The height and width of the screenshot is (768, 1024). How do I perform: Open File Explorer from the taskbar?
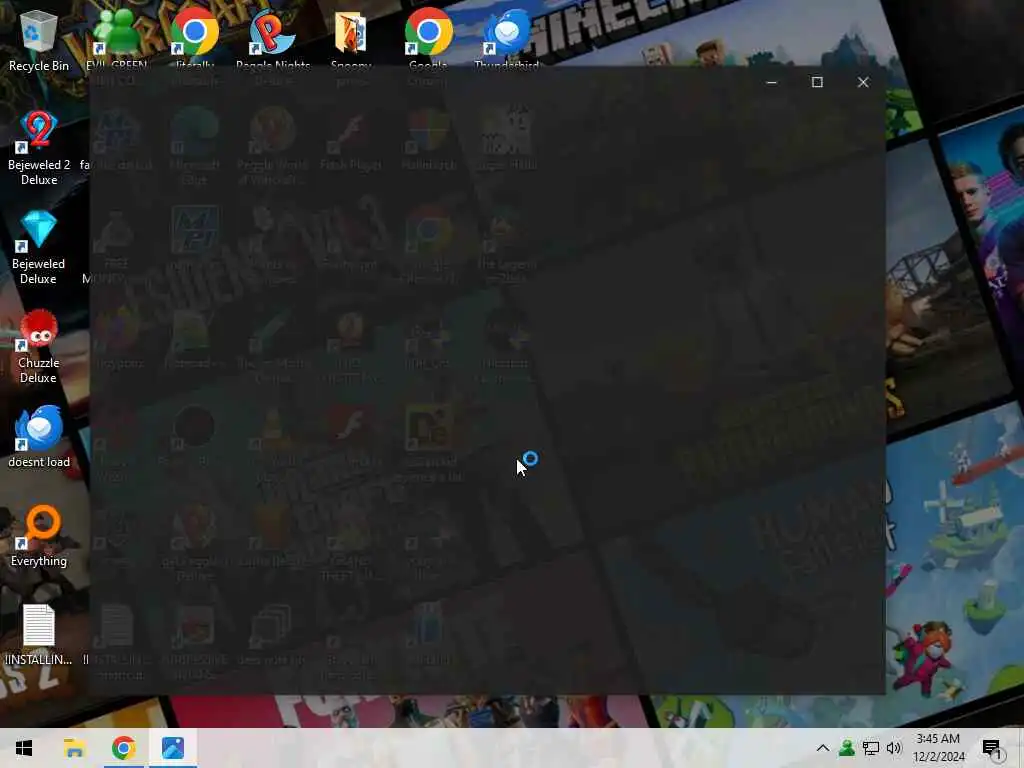(x=74, y=748)
